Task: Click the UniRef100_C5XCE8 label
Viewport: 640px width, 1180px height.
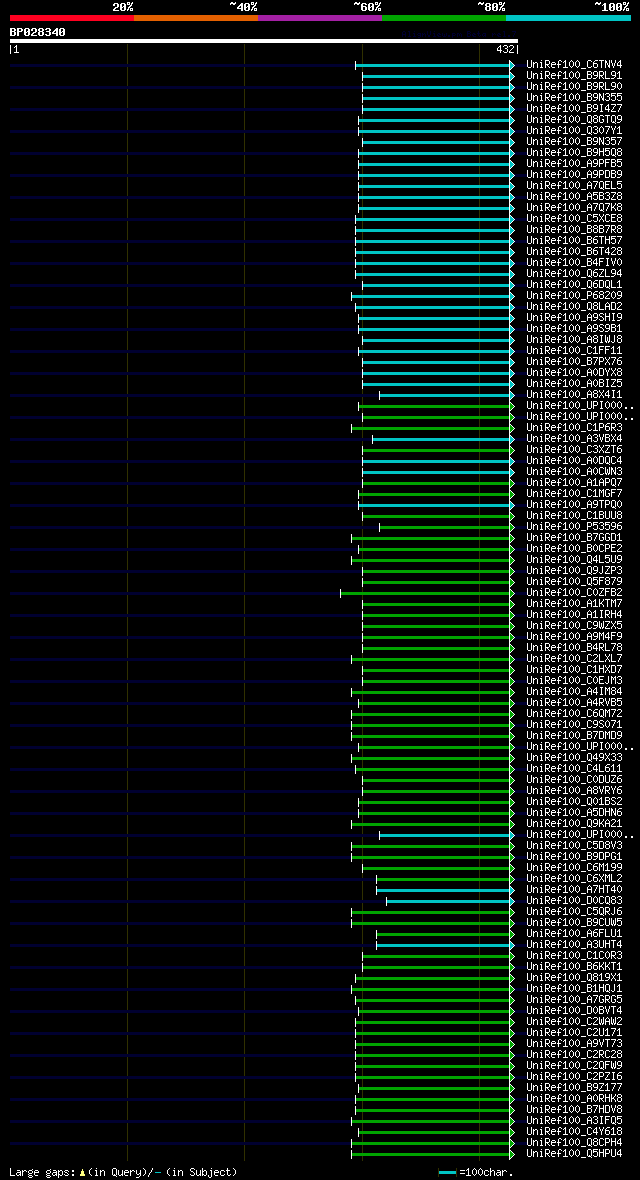Action: (x=574, y=219)
